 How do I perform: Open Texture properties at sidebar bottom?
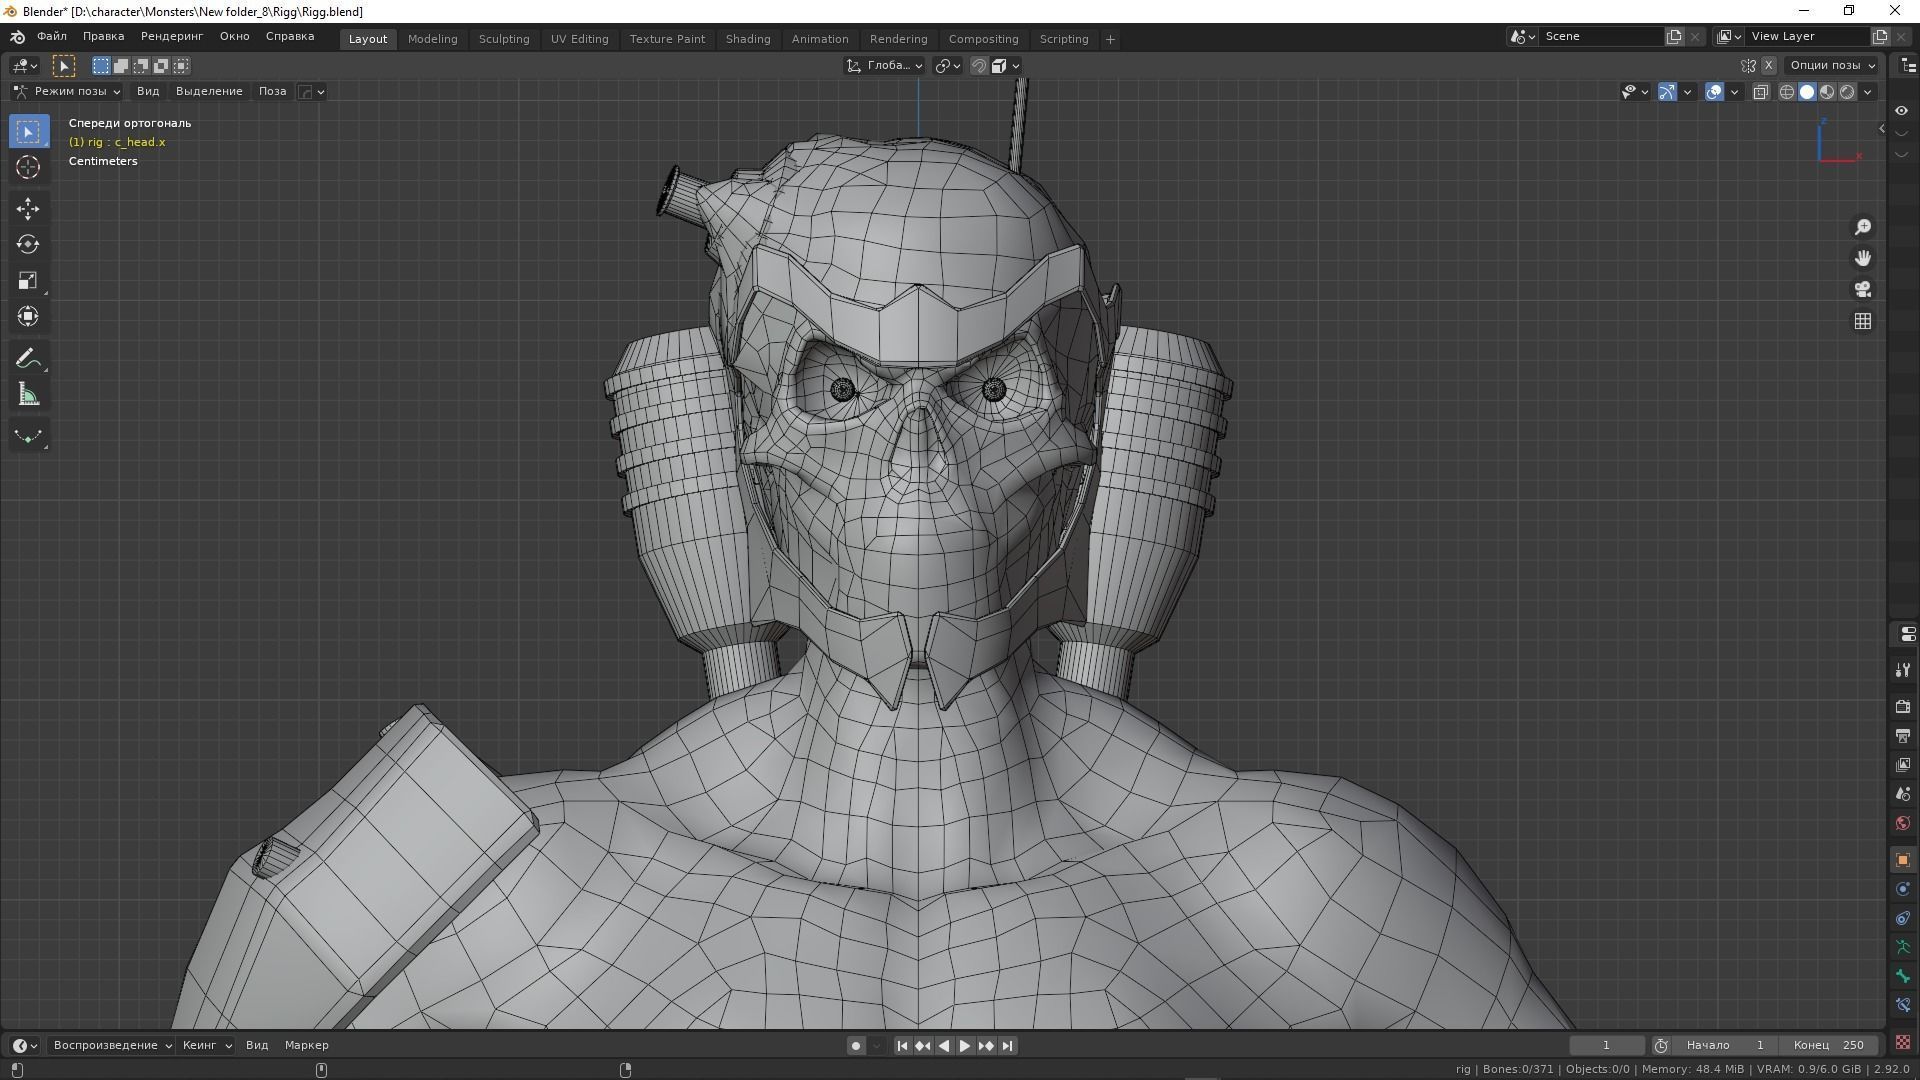click(1902, 1041)
